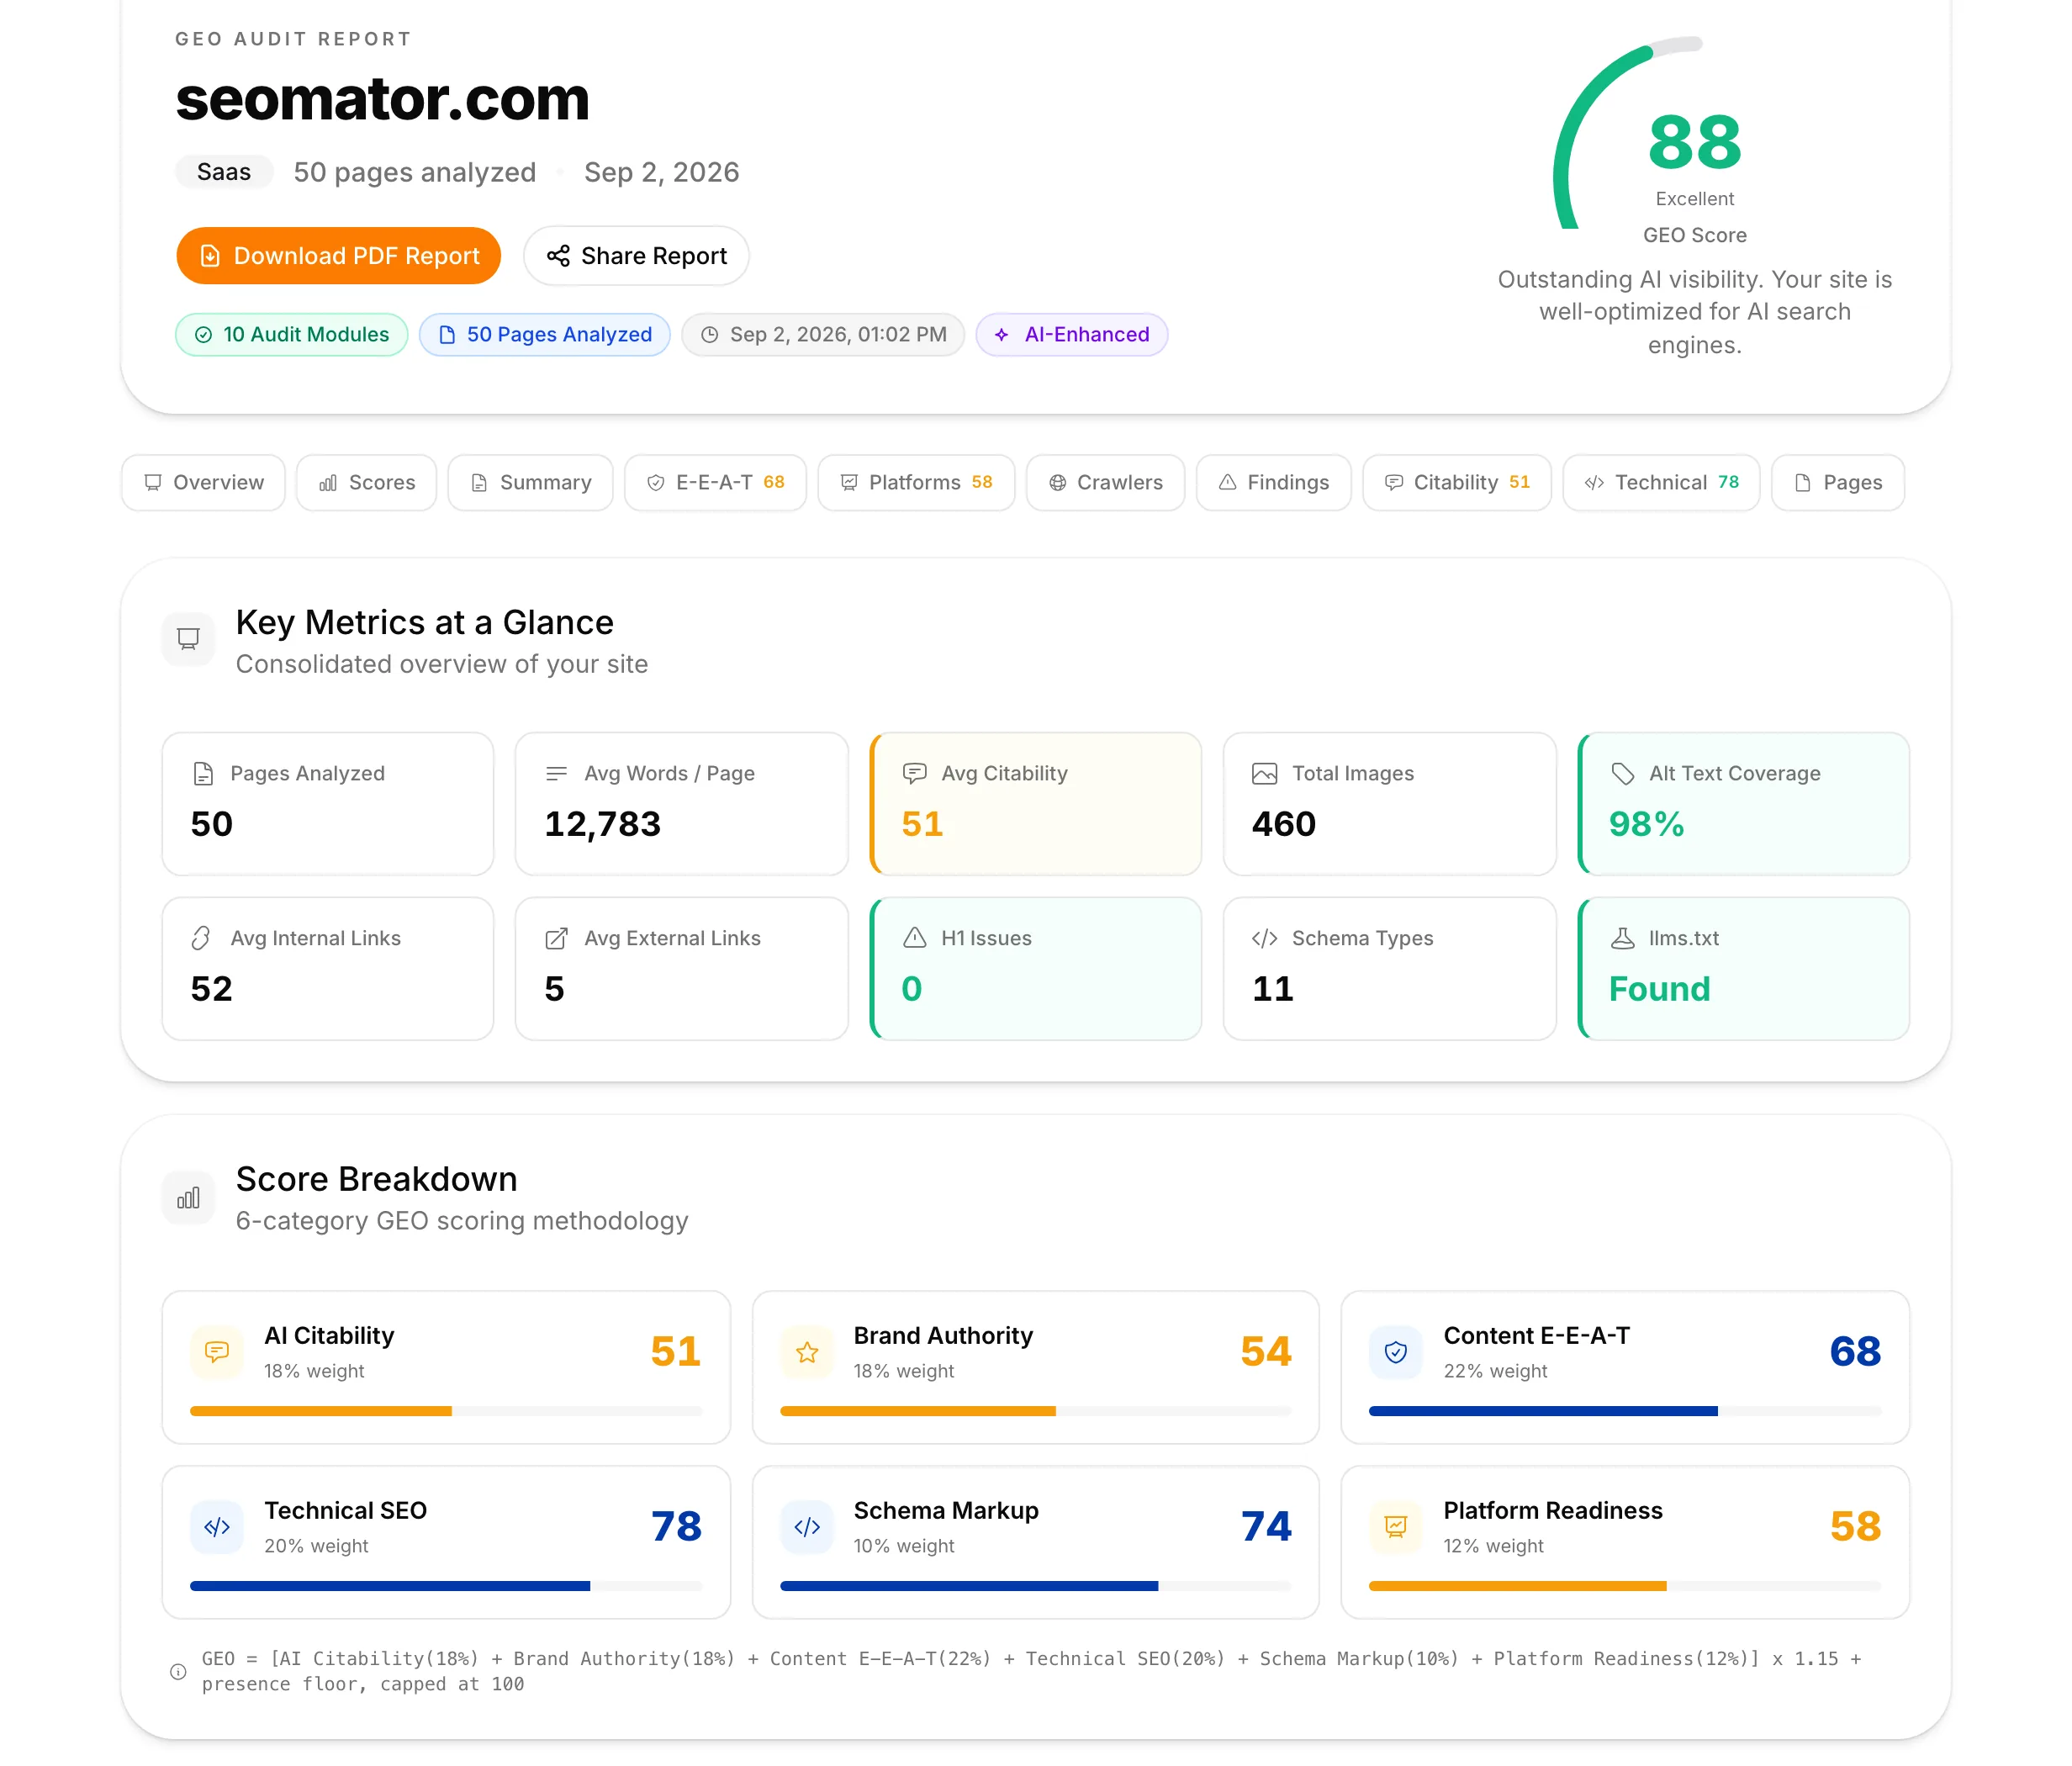Screen dimensions: 2072x1766
Task: Select the Citability tab
Action: tap(1456, 483)
